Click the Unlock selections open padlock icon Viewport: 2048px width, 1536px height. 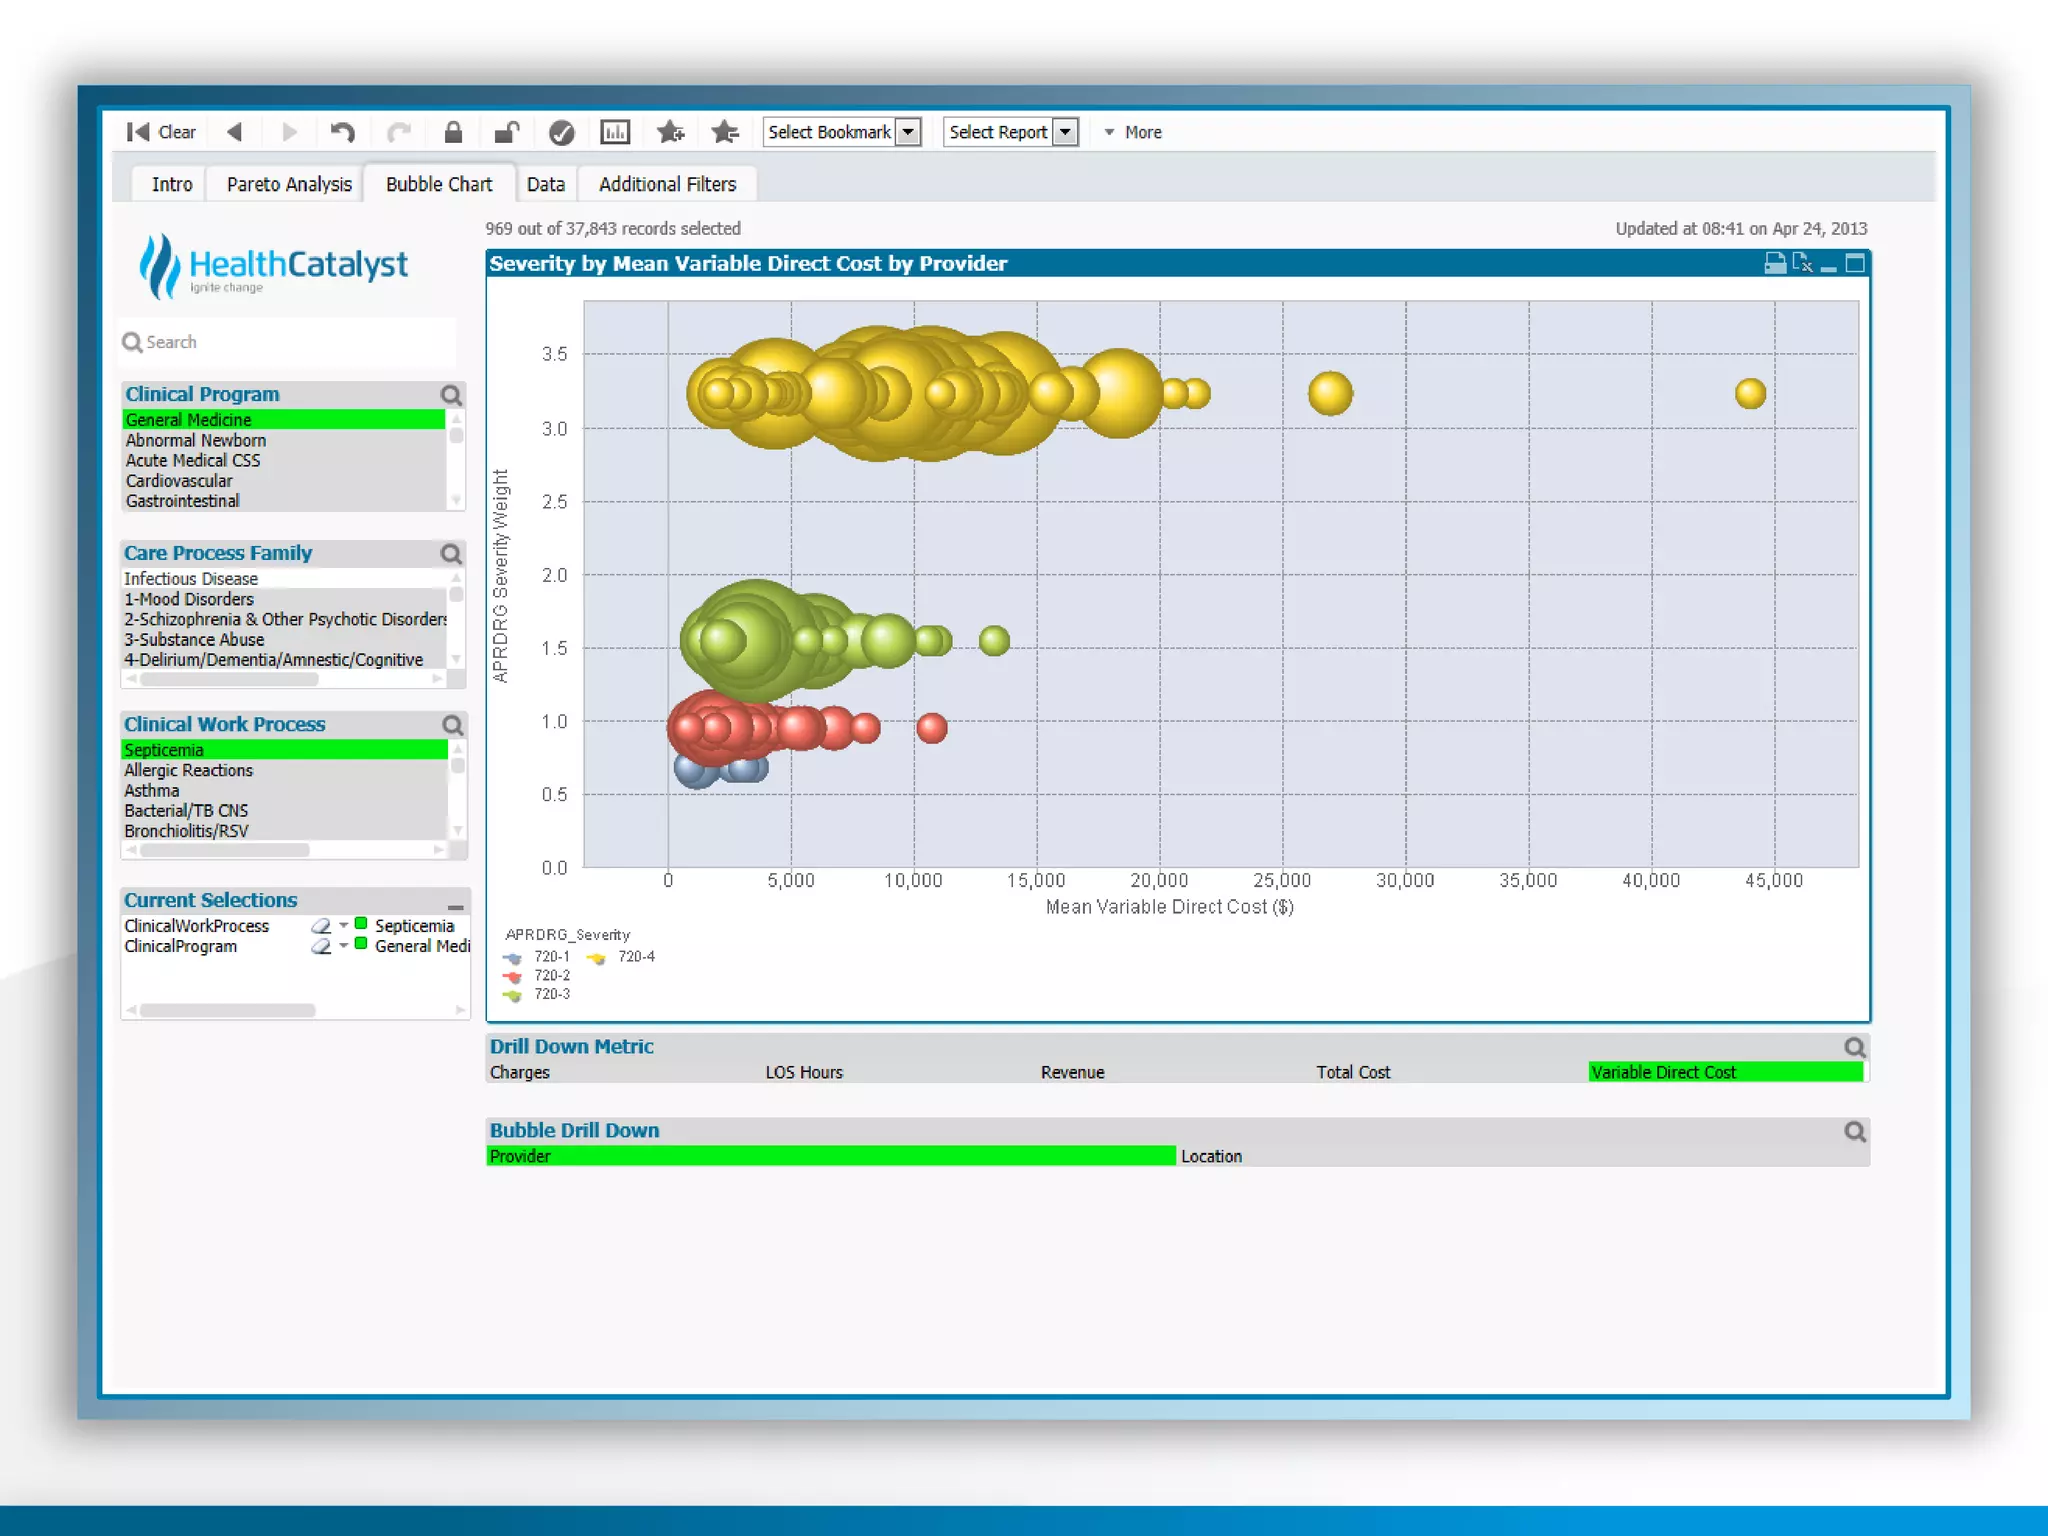tap(507, 132)
